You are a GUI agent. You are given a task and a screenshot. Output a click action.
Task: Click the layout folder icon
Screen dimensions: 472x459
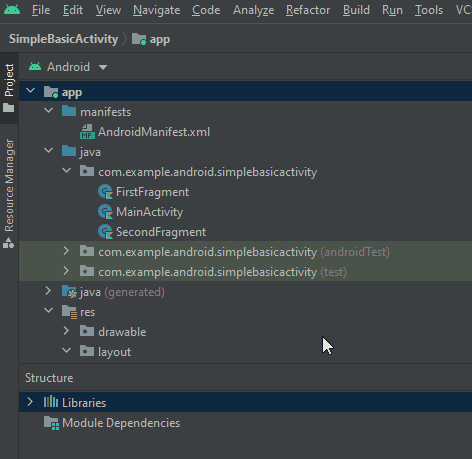pos(87,351)
